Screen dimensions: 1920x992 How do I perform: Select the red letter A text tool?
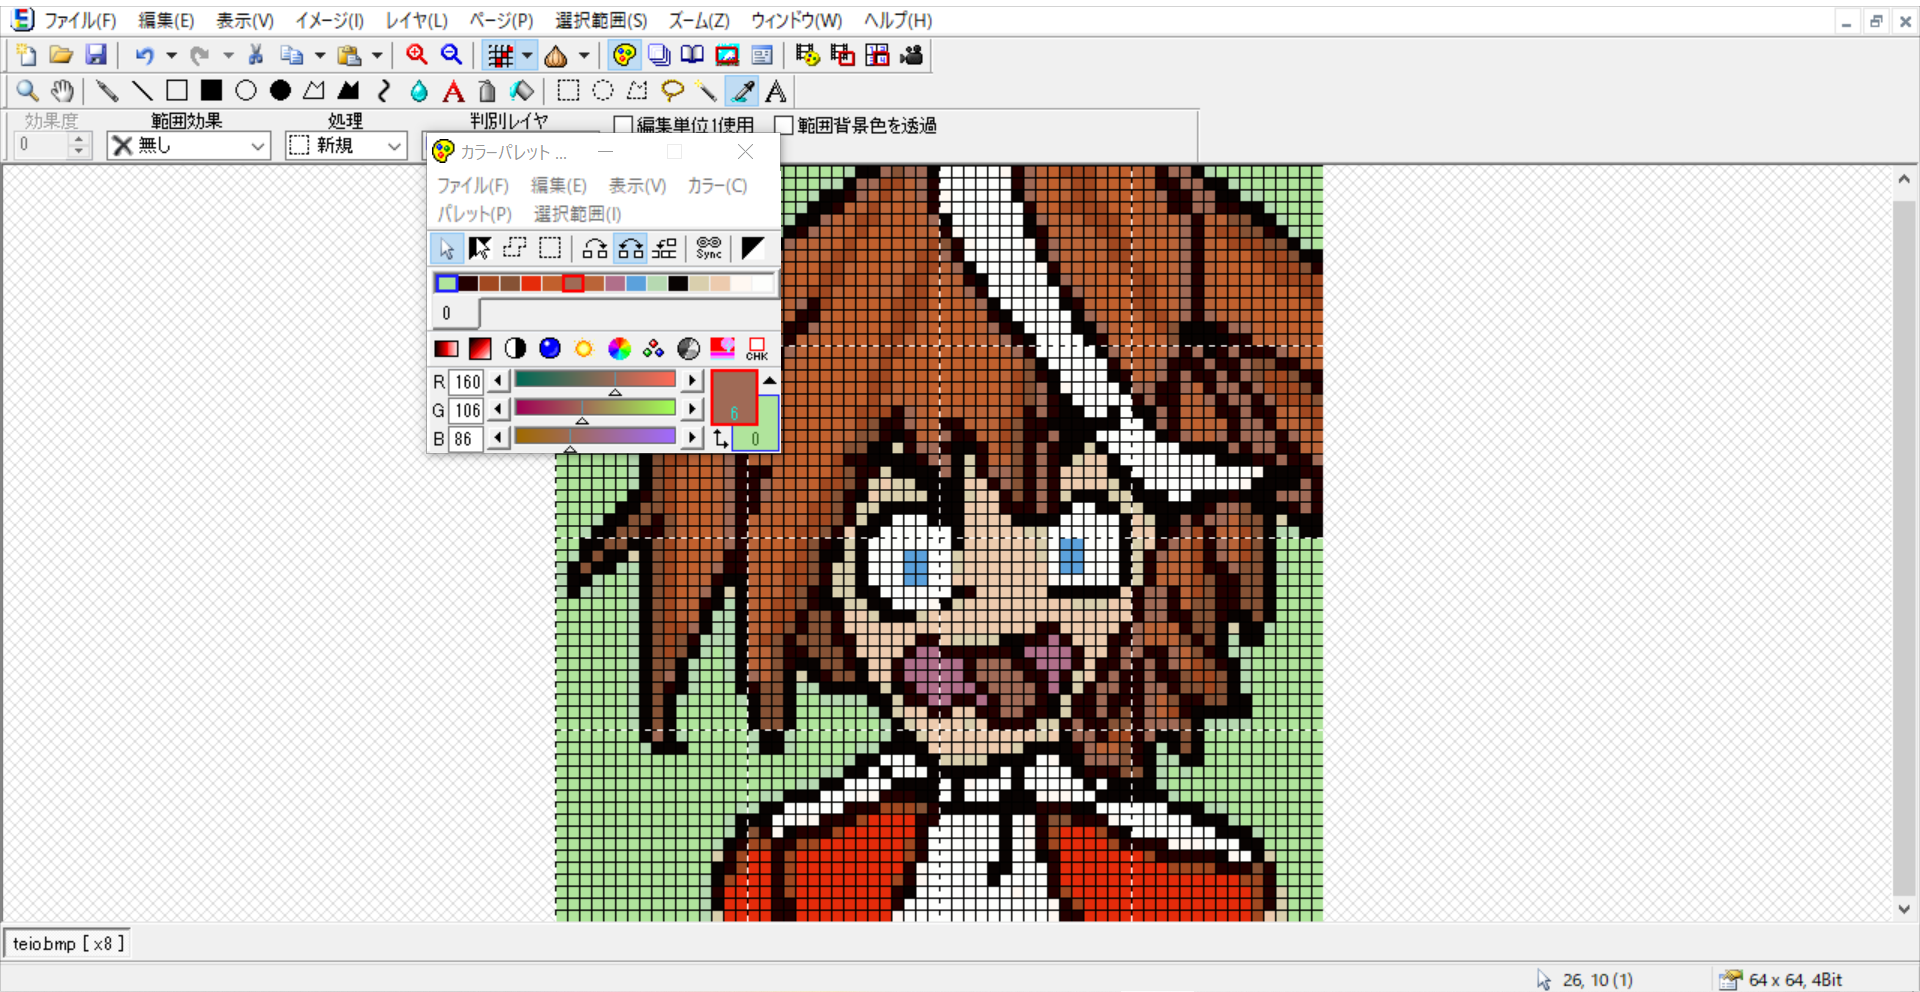tap(453, 91)
